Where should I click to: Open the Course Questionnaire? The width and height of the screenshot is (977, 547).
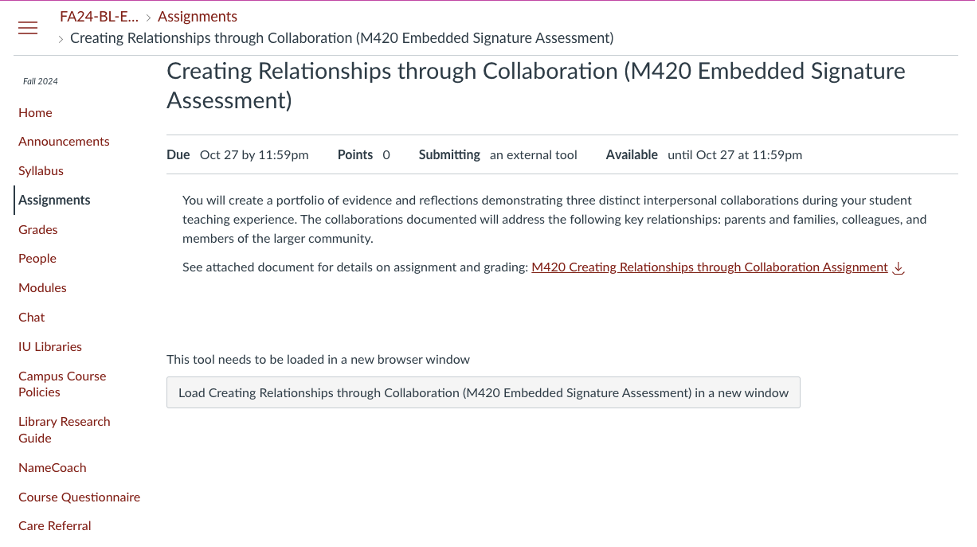pos(79,497)
